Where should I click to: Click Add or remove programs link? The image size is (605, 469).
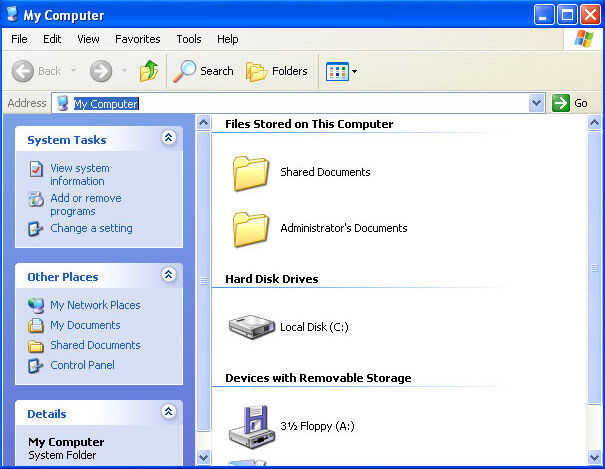click(x=86, y=204)
